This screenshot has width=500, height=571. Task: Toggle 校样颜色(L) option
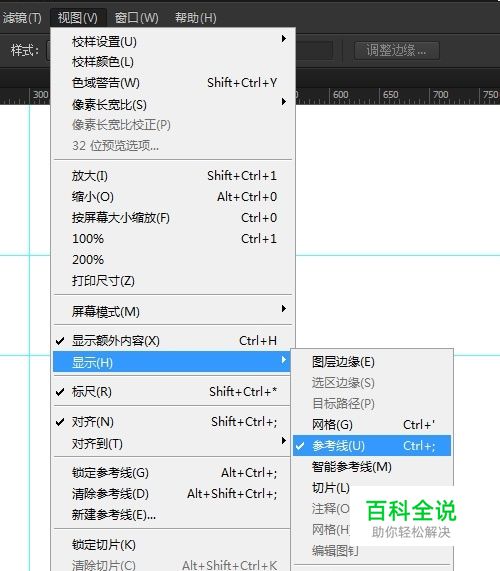(x=172, y=62)
